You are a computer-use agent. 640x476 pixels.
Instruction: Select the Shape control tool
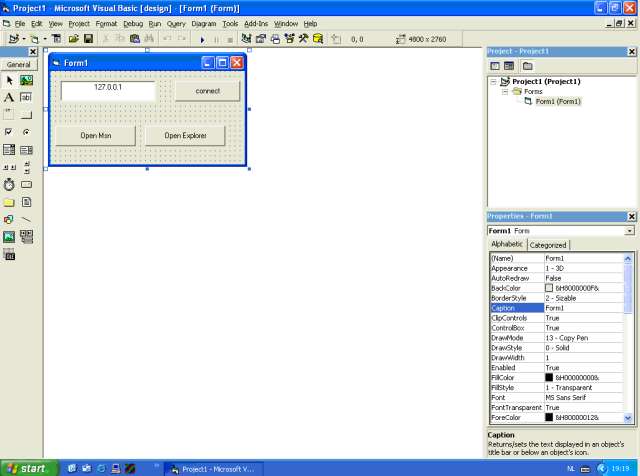point(9,220)
